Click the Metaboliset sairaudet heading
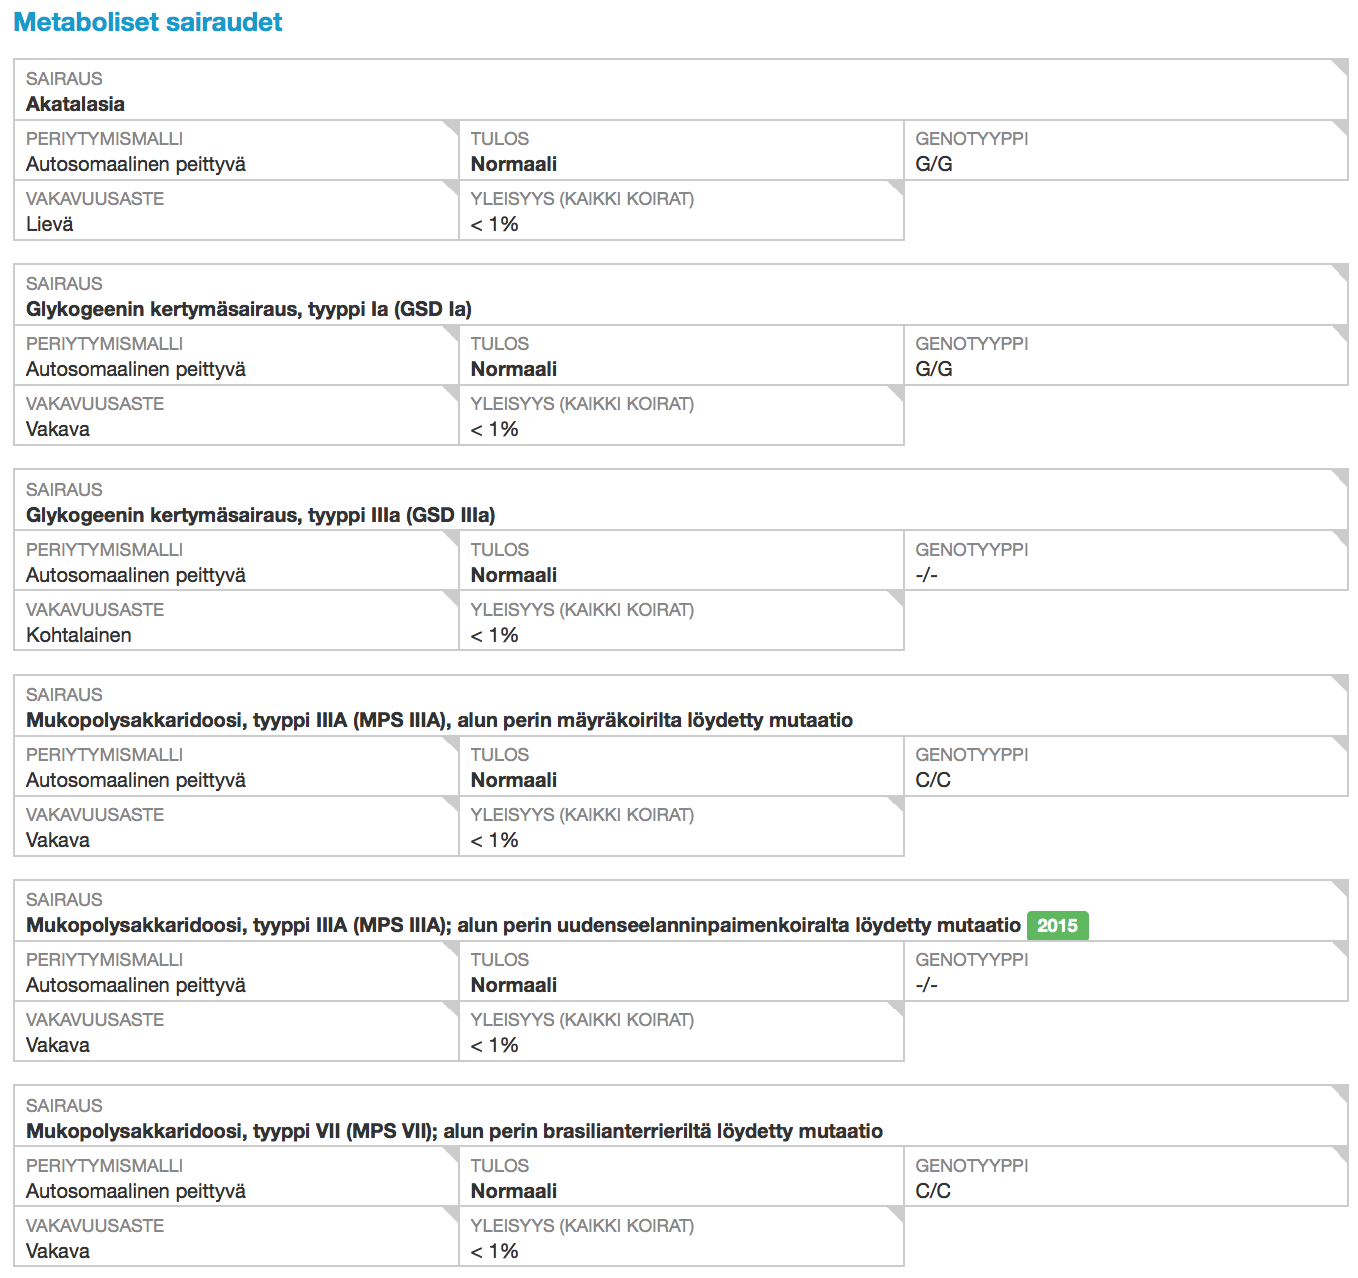Screen dimensions: 1358x1278 point(148,22)
